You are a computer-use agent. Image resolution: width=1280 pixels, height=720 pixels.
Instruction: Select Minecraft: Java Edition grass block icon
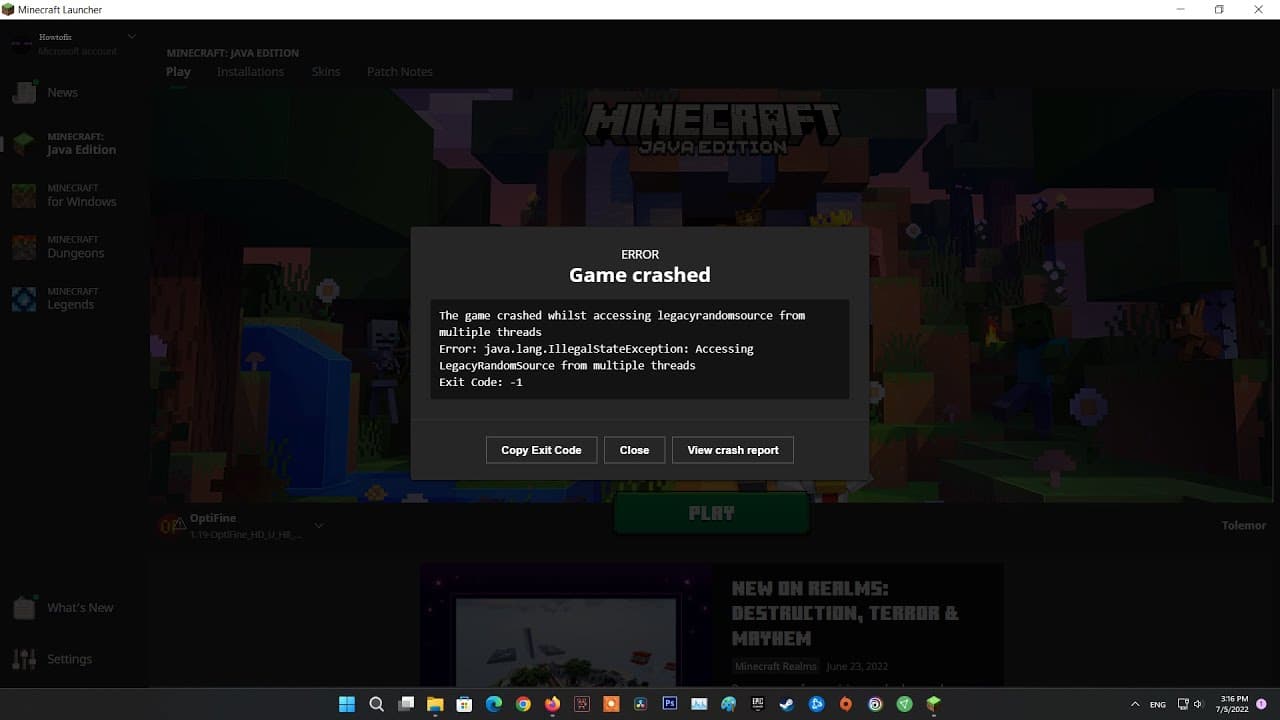(x=24, y=144)
